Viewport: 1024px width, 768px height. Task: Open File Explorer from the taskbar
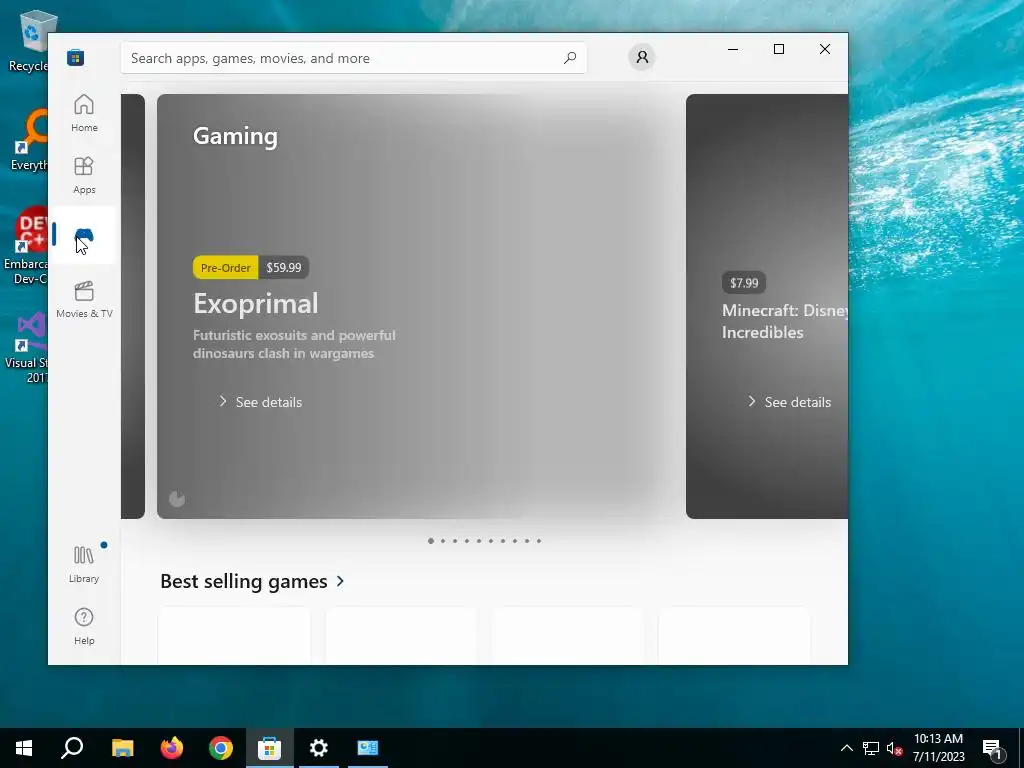point(122,748)
